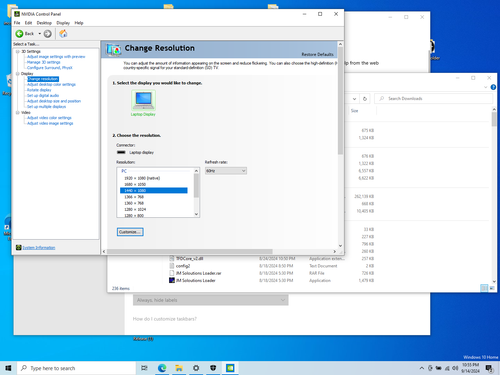The image size is (500, 375).
Task: Open File Explorer from the taskbar
Action: [x=179, y=368]
